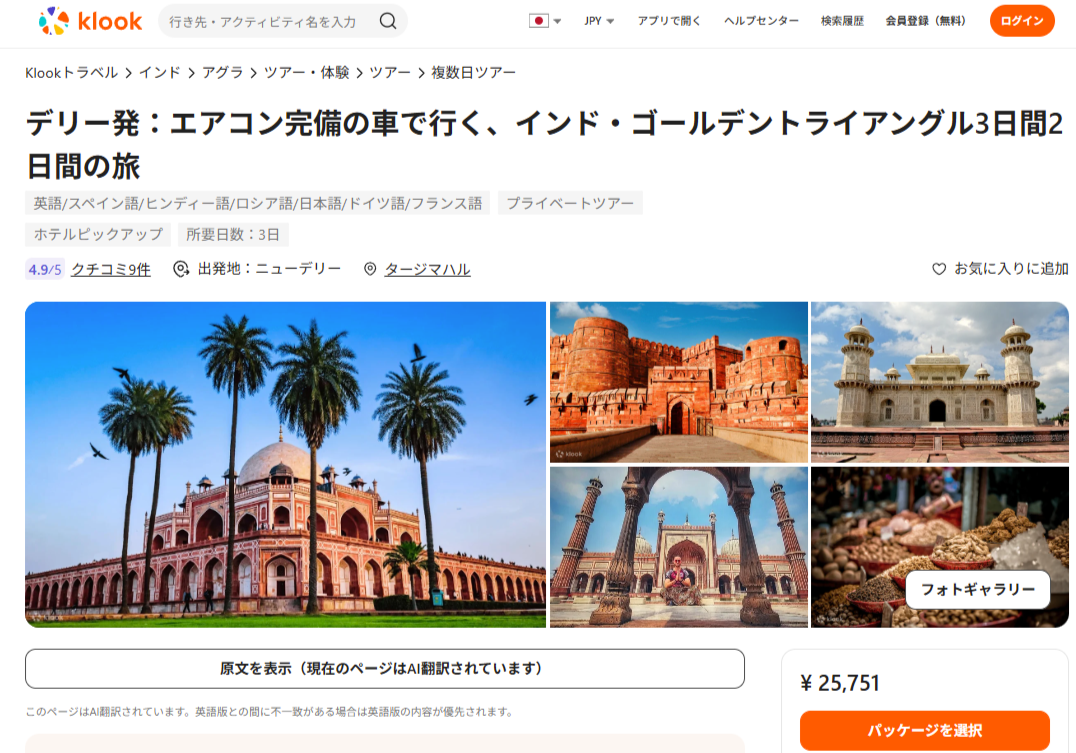1076x753 pixels.
Task: Click the Klook logo icon
Action: pos(54,21)
